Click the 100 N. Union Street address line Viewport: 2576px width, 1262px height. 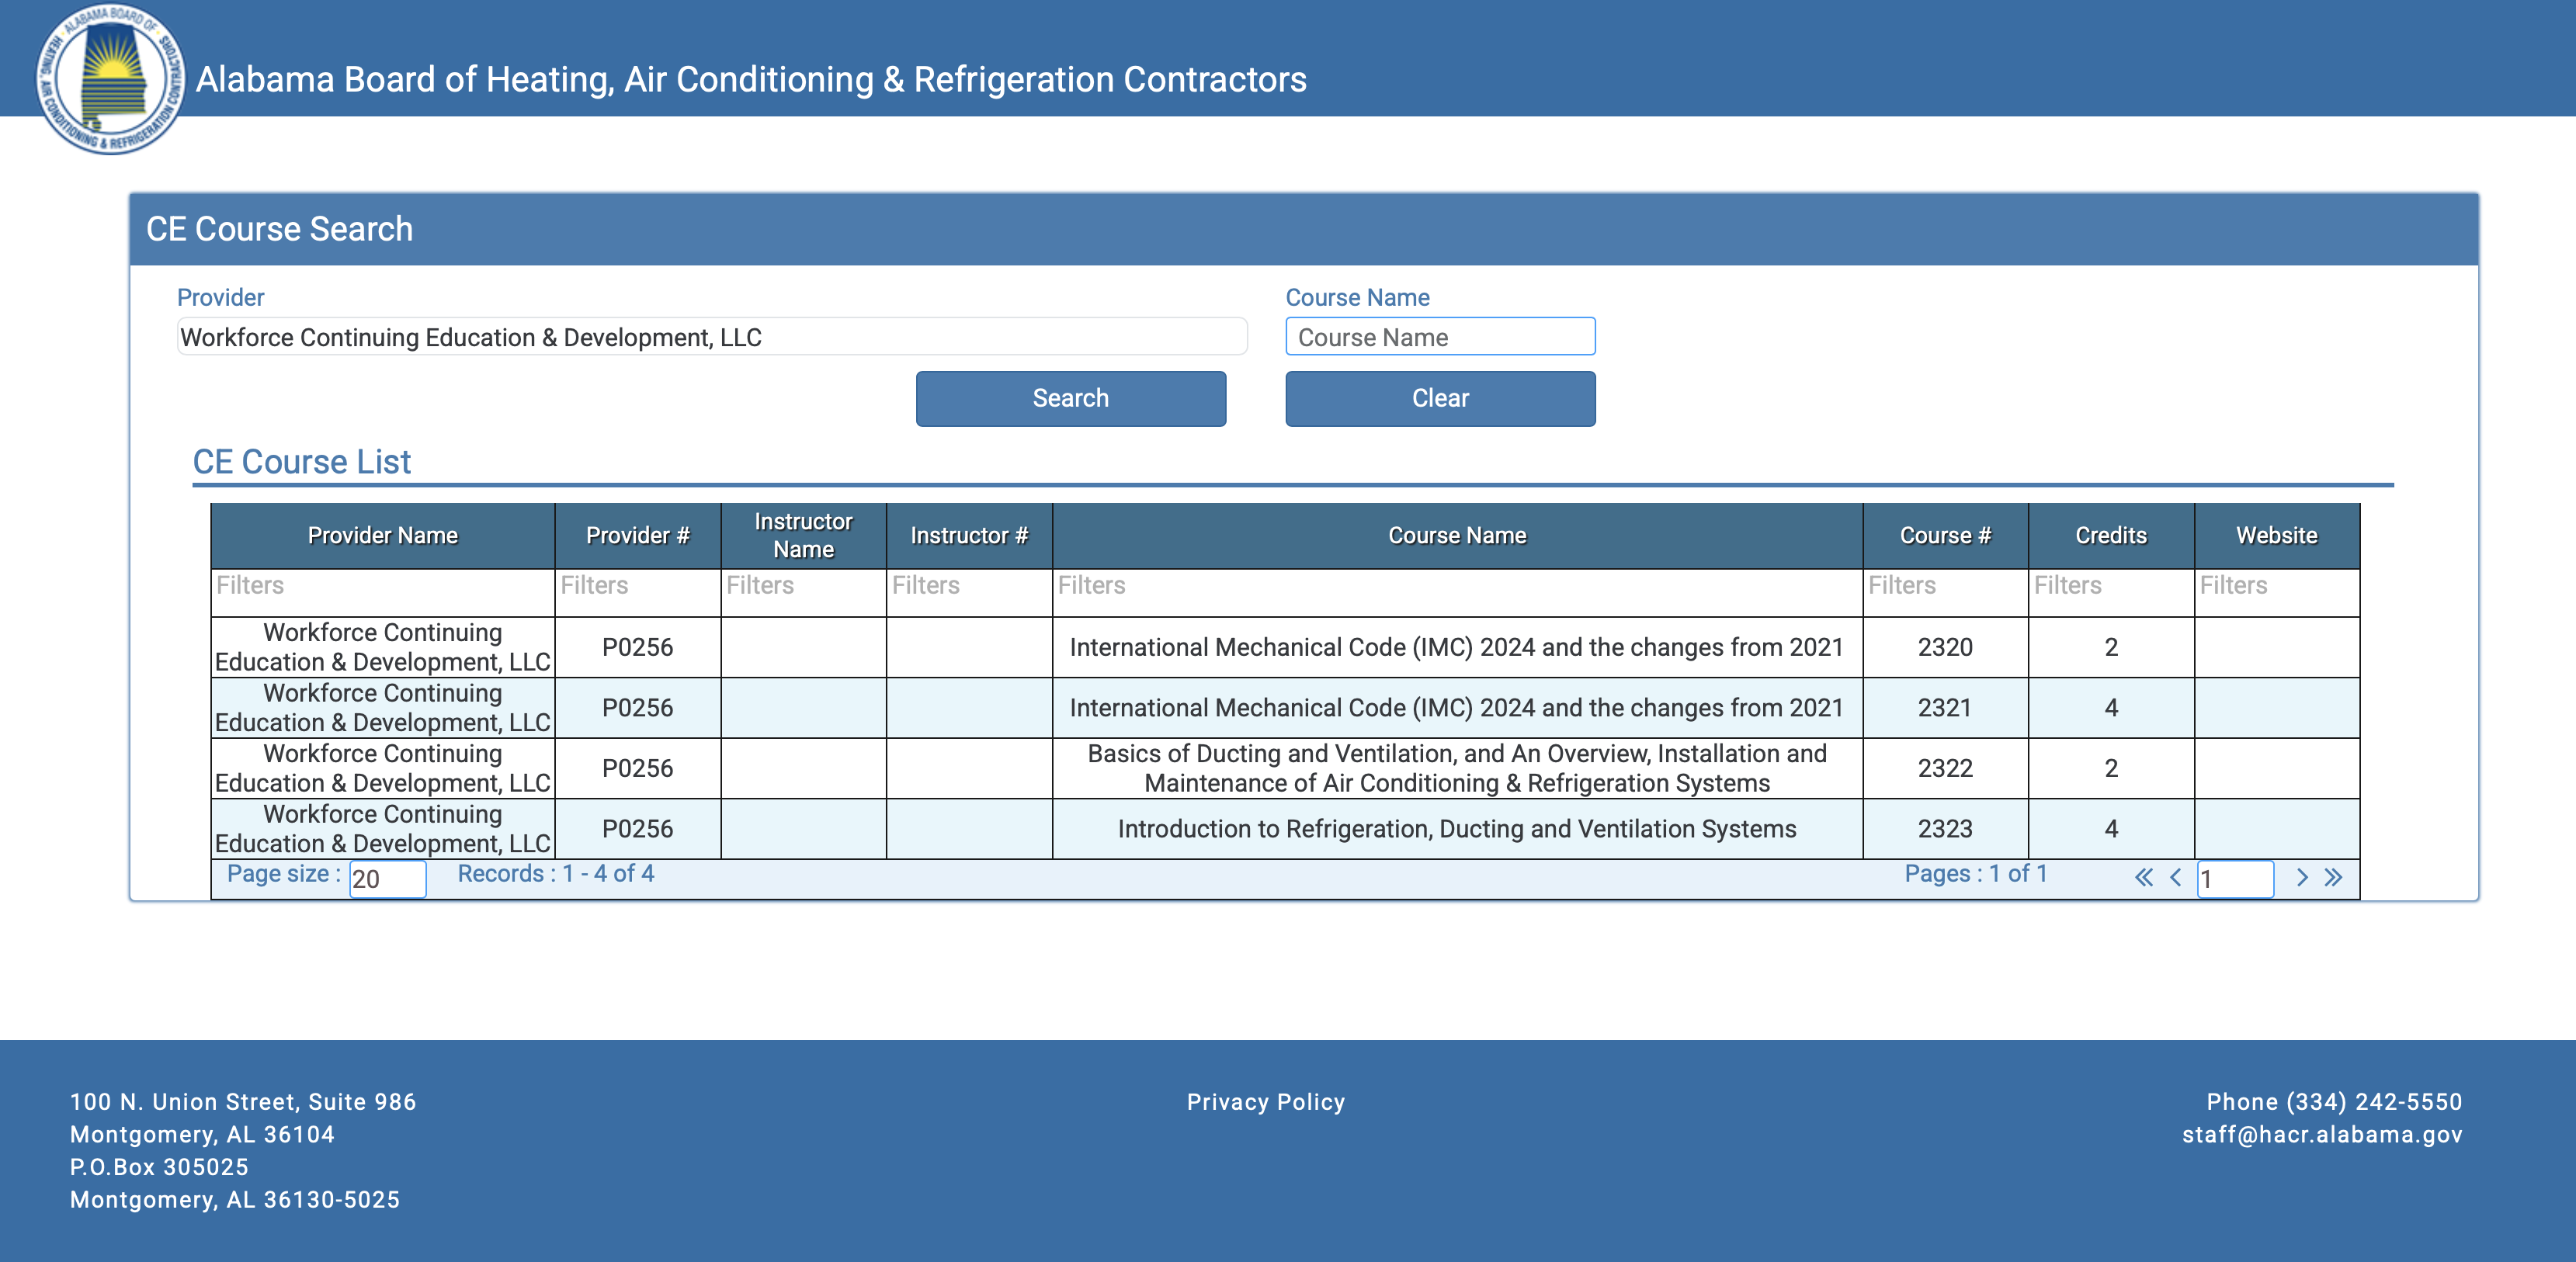click(x=243, y=1102)
